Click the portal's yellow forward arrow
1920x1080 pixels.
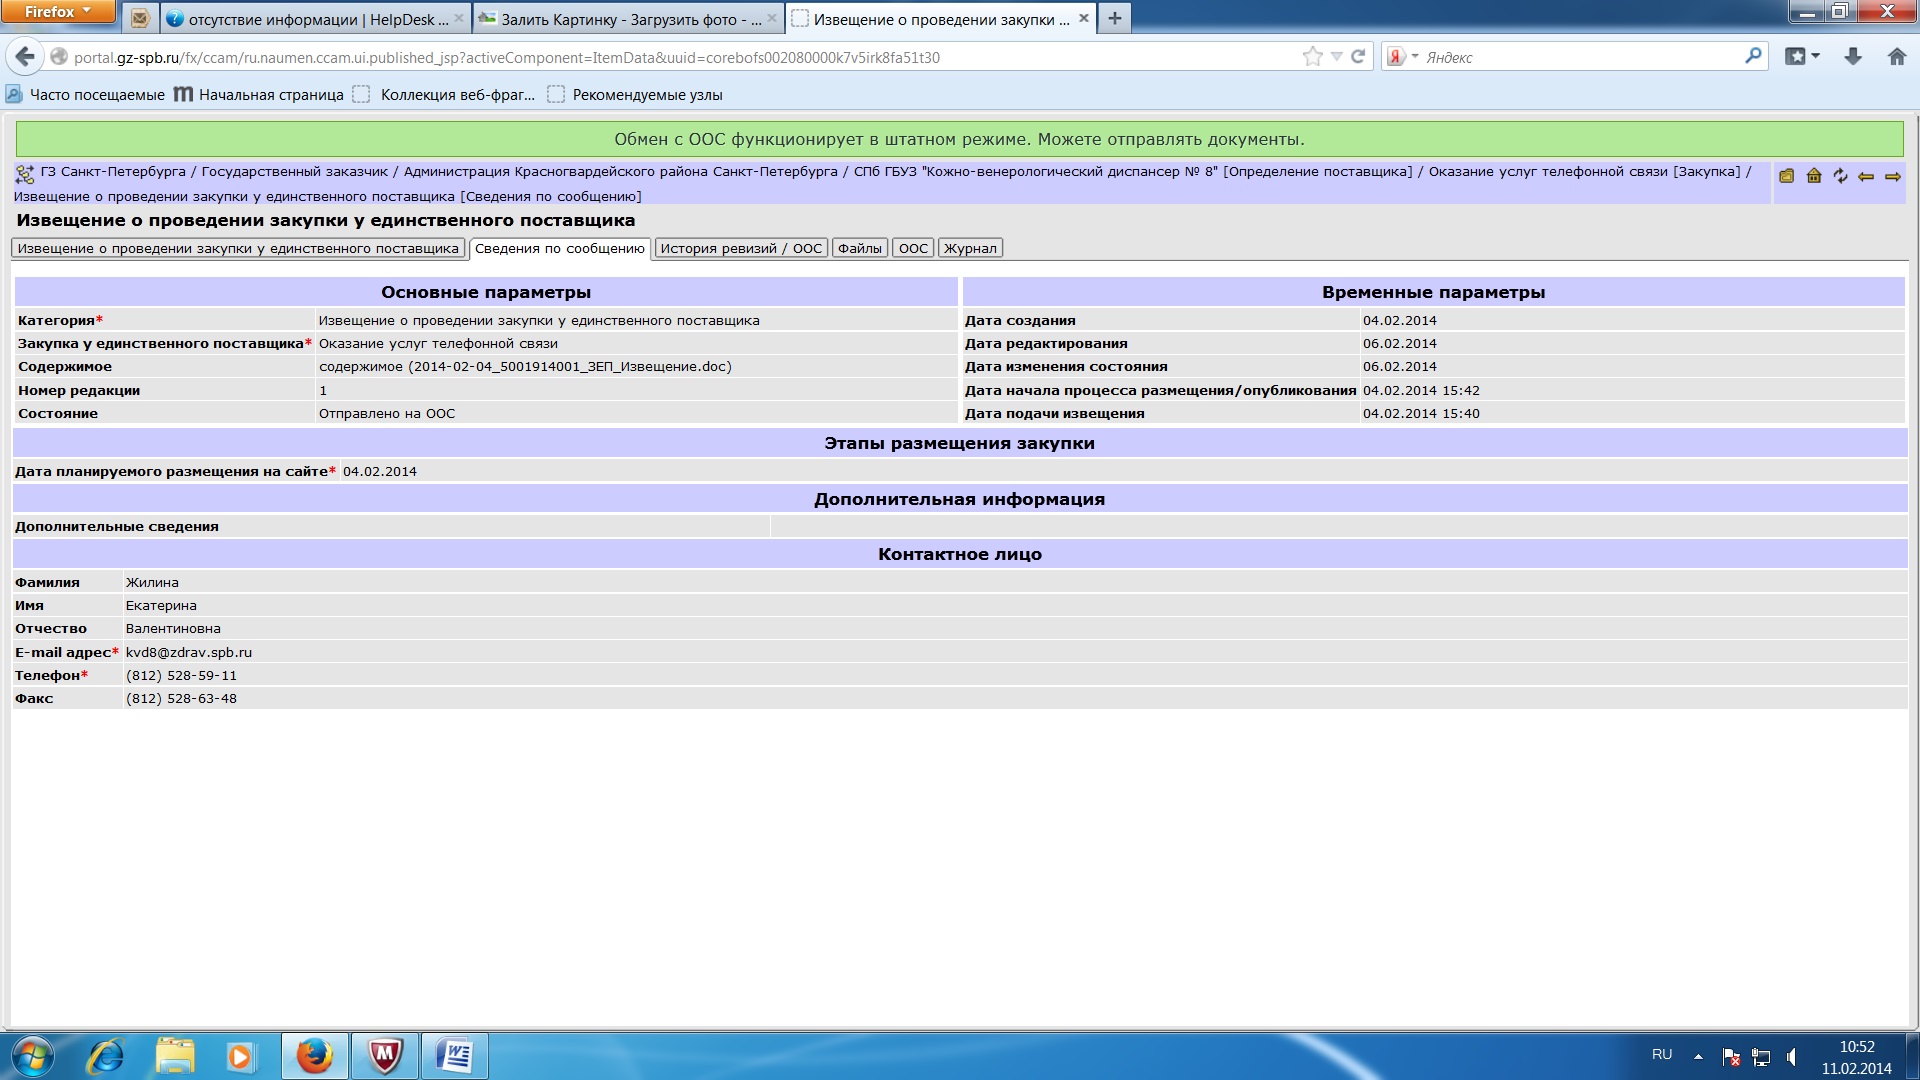1893,176
